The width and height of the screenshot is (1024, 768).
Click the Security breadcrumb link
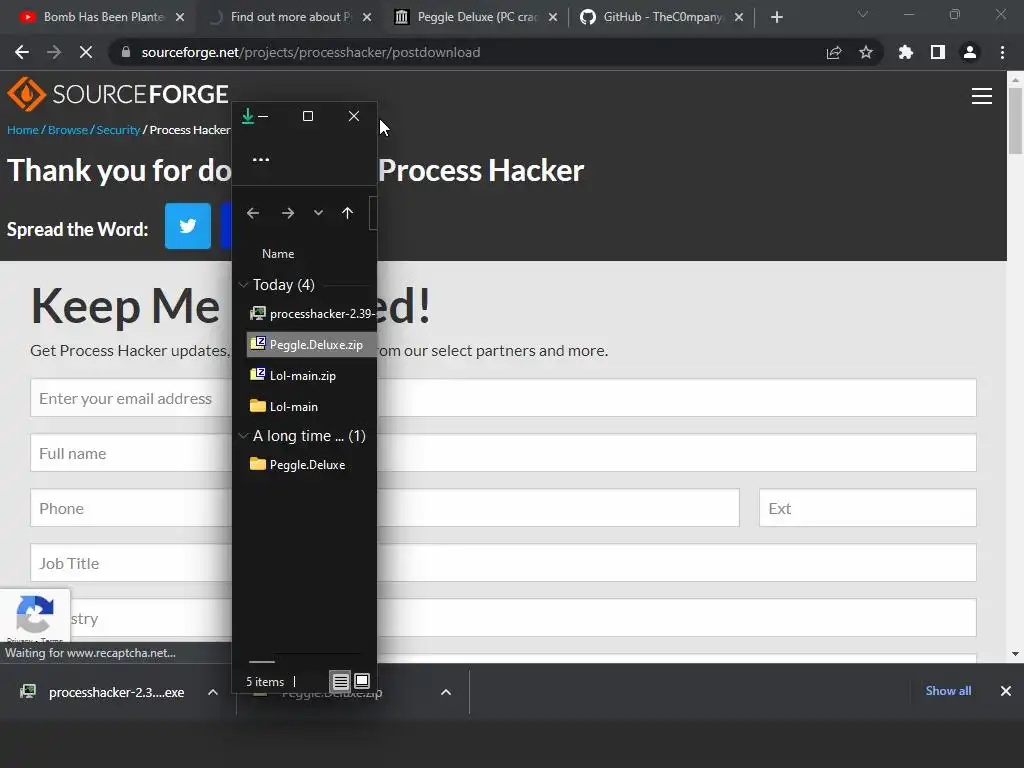118,130
